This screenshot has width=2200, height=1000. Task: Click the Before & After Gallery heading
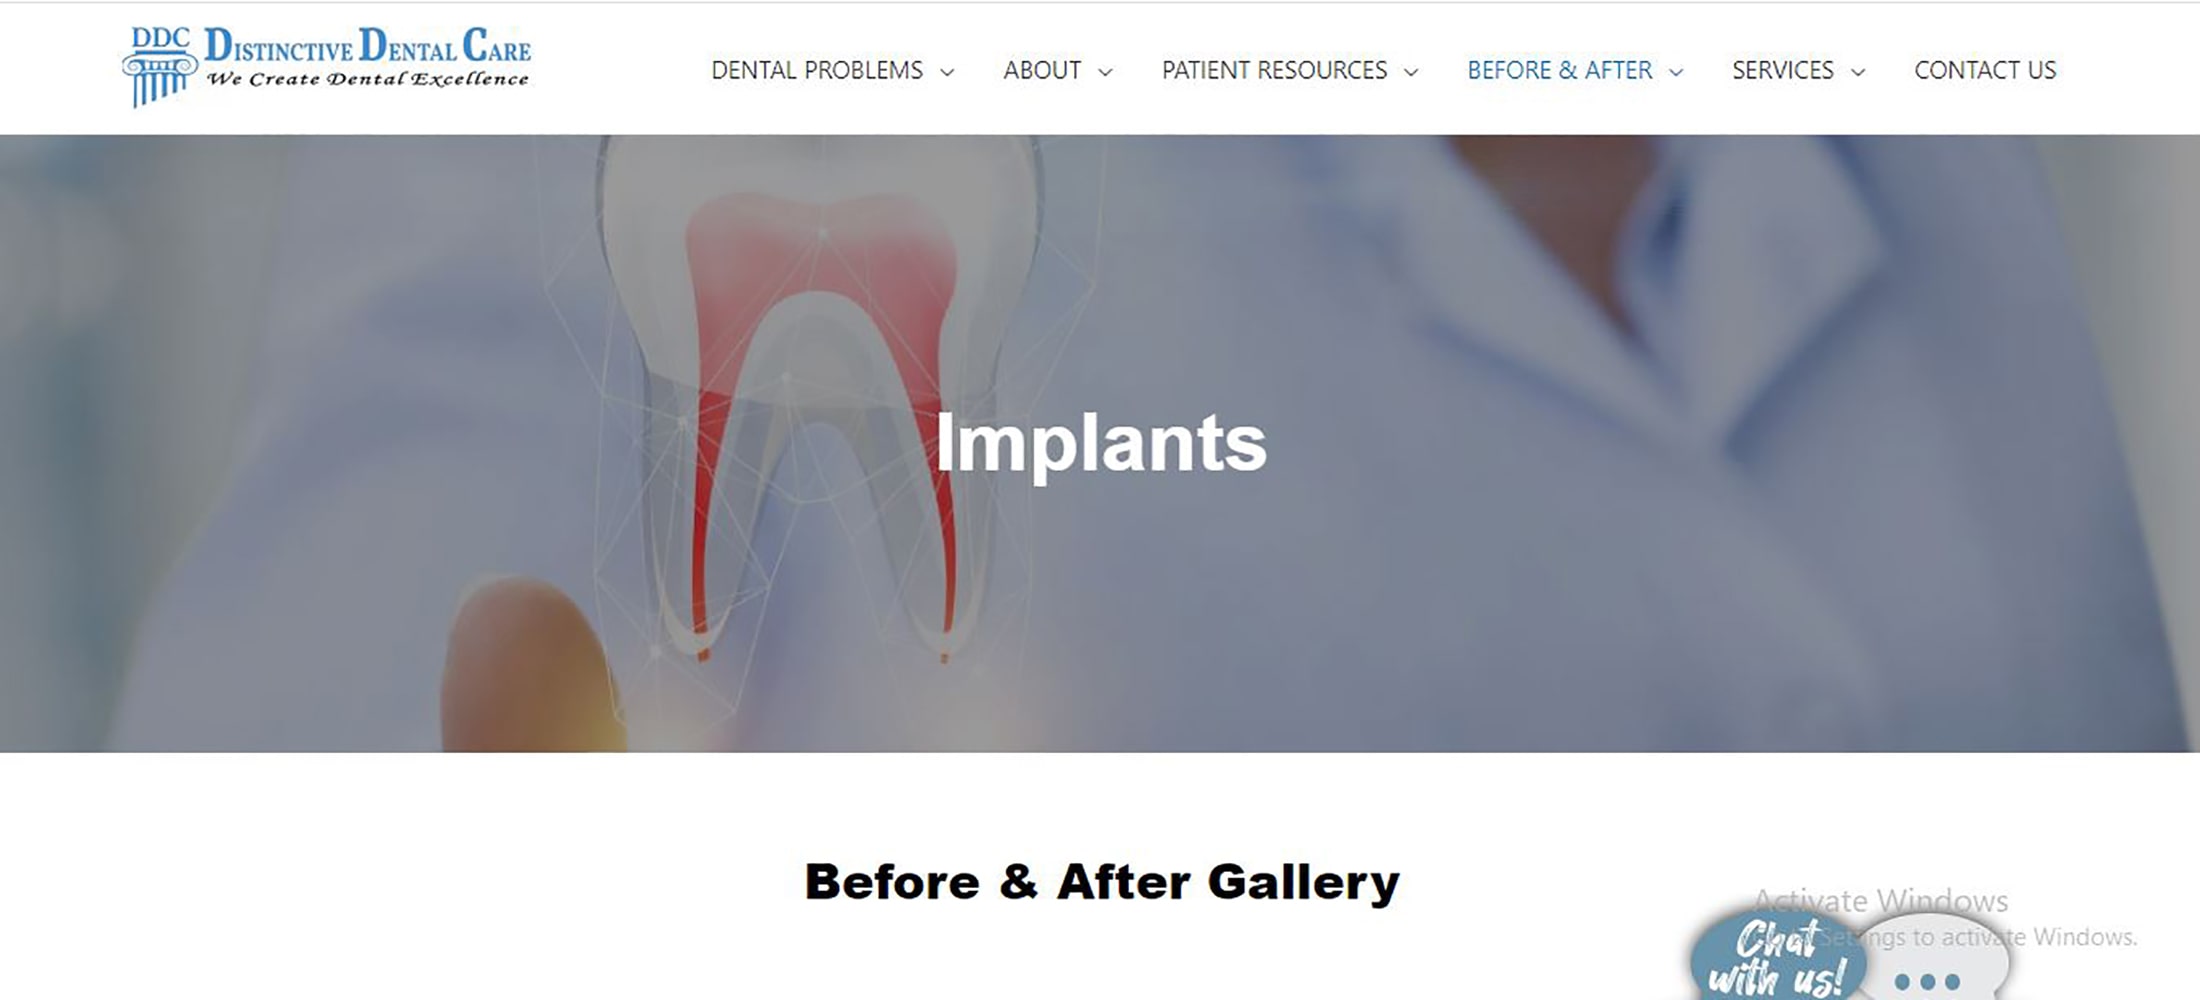coord(1101,883)
